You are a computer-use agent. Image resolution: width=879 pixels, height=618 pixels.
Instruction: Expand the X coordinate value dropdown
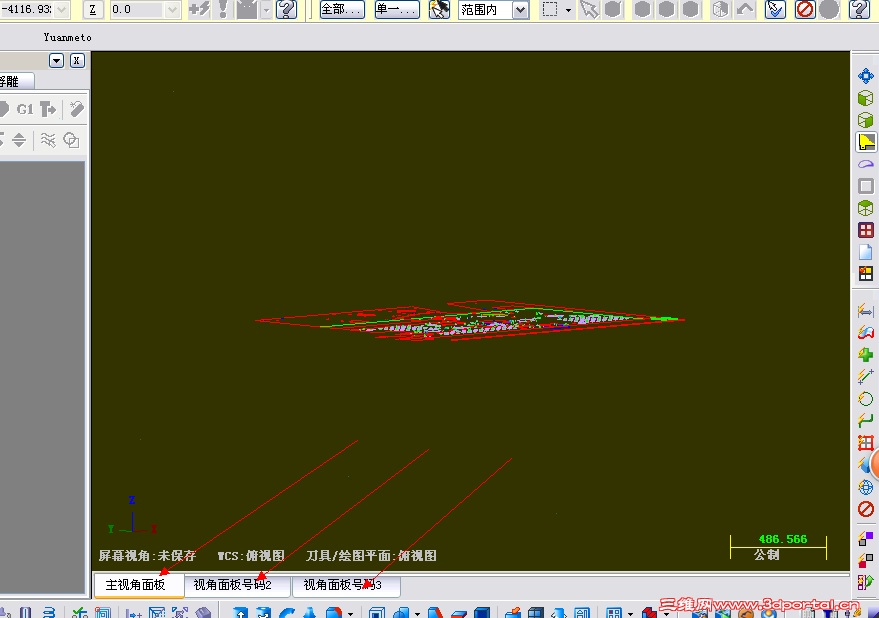[x=61, y=10]
